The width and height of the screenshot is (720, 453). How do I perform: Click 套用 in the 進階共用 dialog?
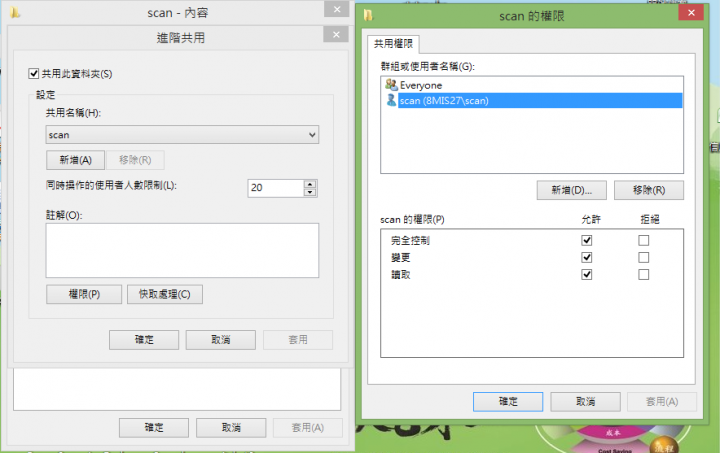pos(298,340)
